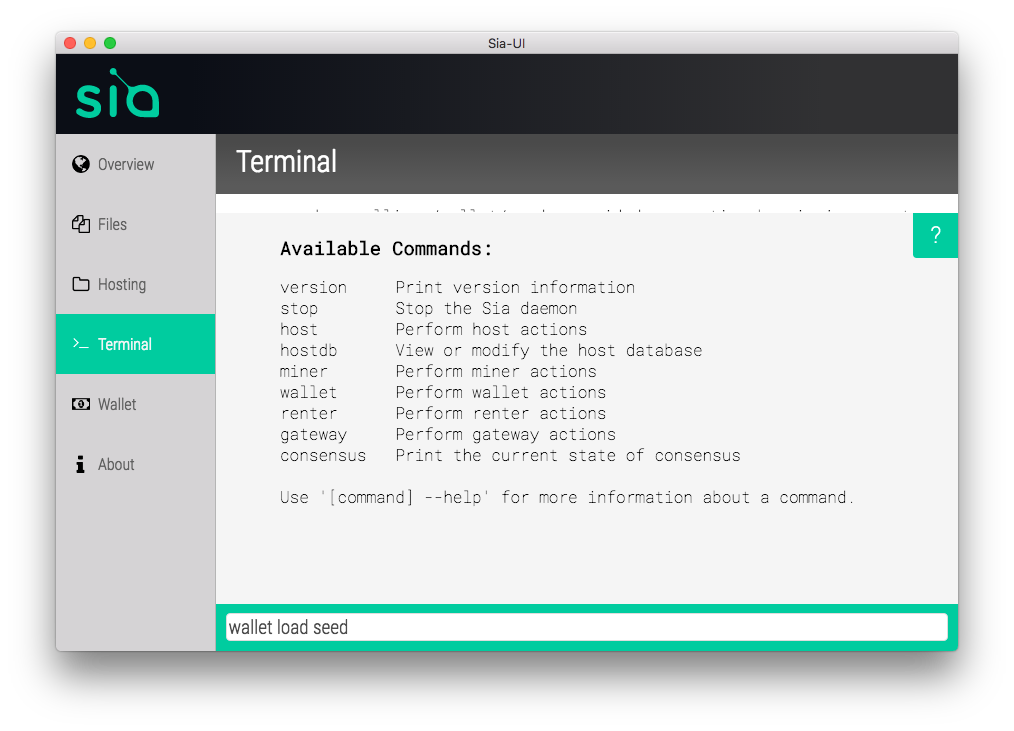Click 'Perform wallet actions' description
This screenshot has height=731, width=1014.
501,393
